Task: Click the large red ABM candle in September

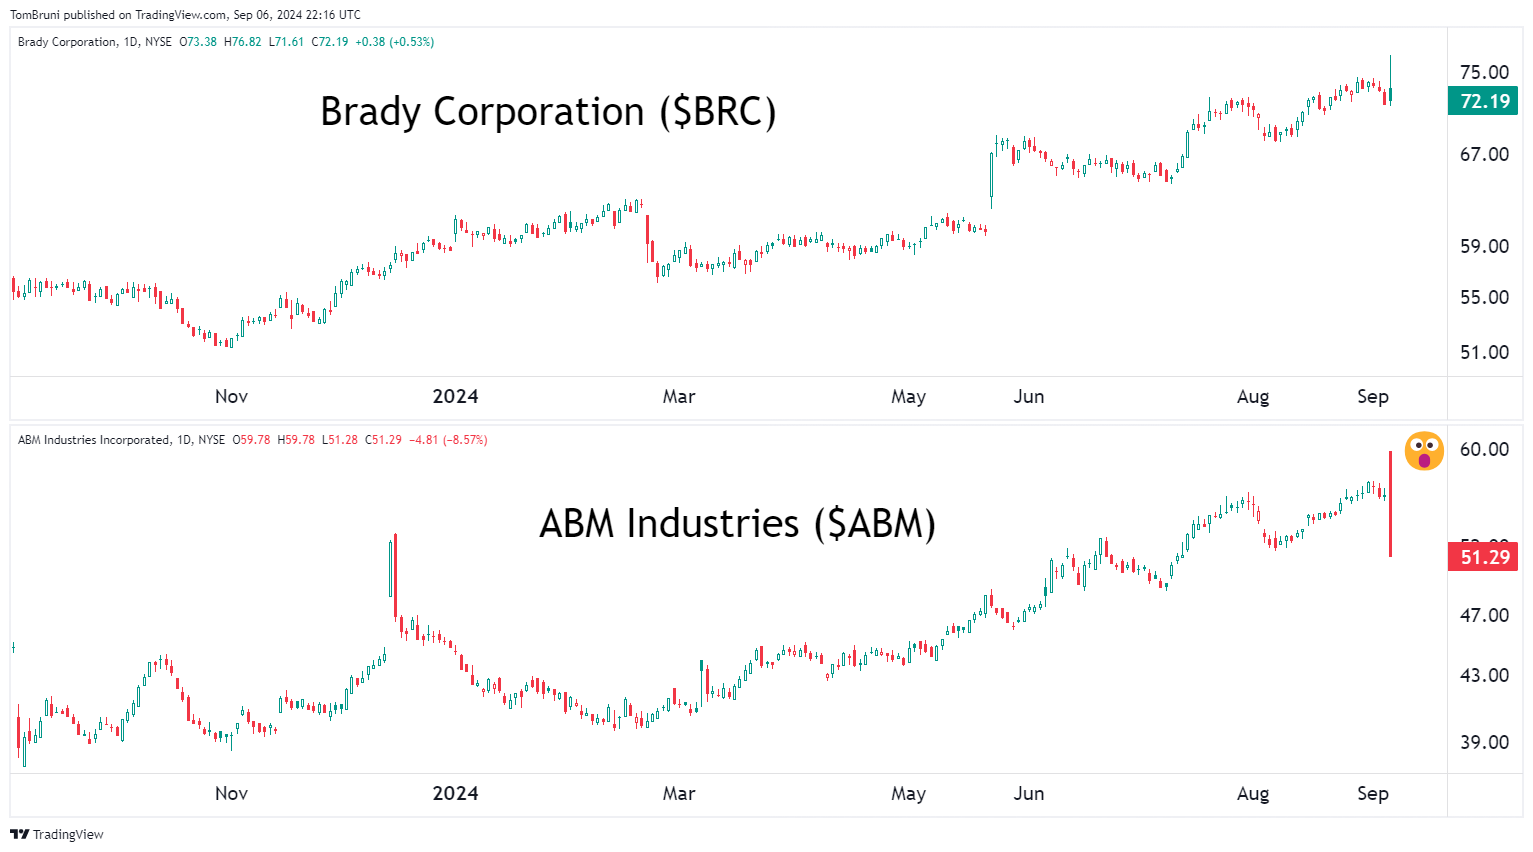Action: pos(1390,505)
